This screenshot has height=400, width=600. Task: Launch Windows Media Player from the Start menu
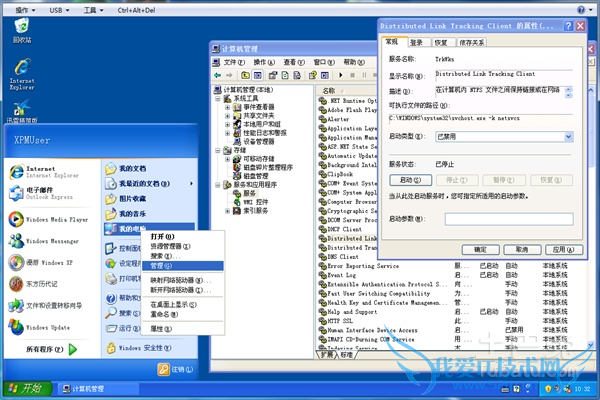[x=55, y=218]
